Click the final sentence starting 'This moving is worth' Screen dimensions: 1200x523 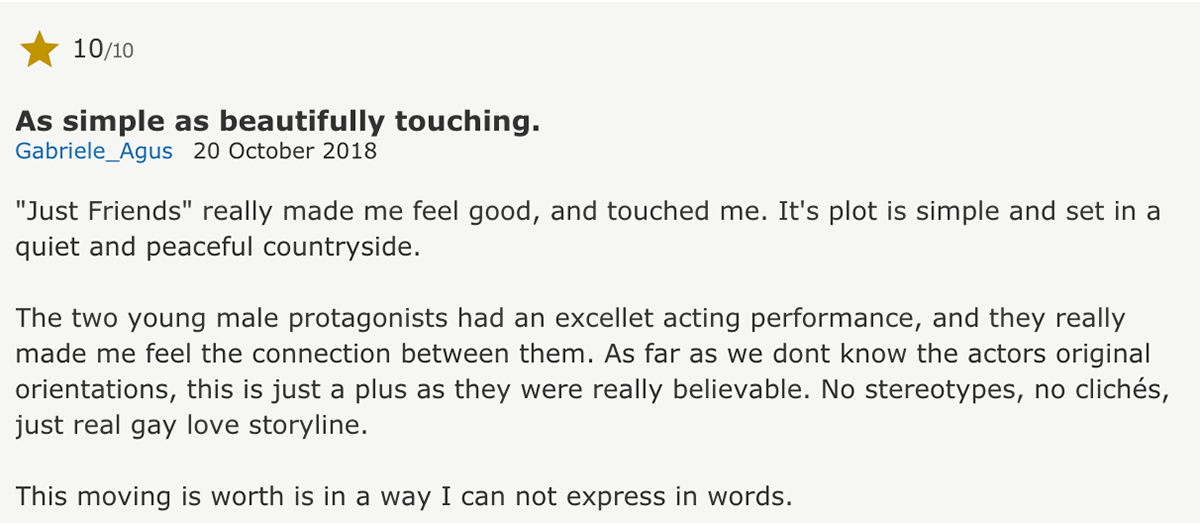(404, 496)
